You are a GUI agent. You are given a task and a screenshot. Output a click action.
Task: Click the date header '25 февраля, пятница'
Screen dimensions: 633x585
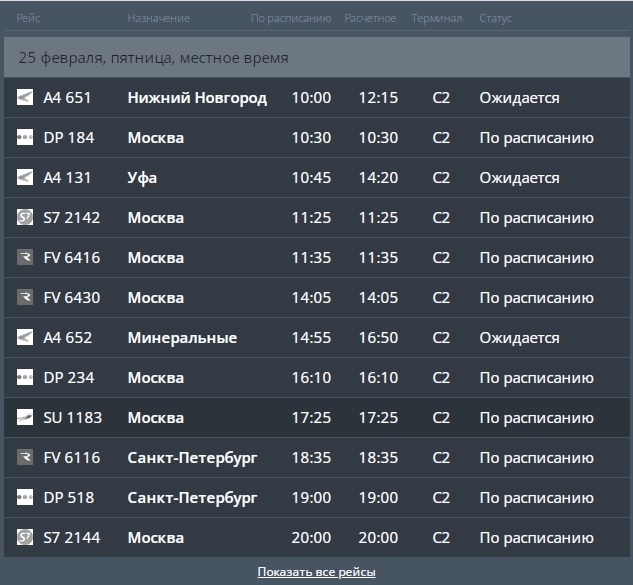[x=153, y=58]
